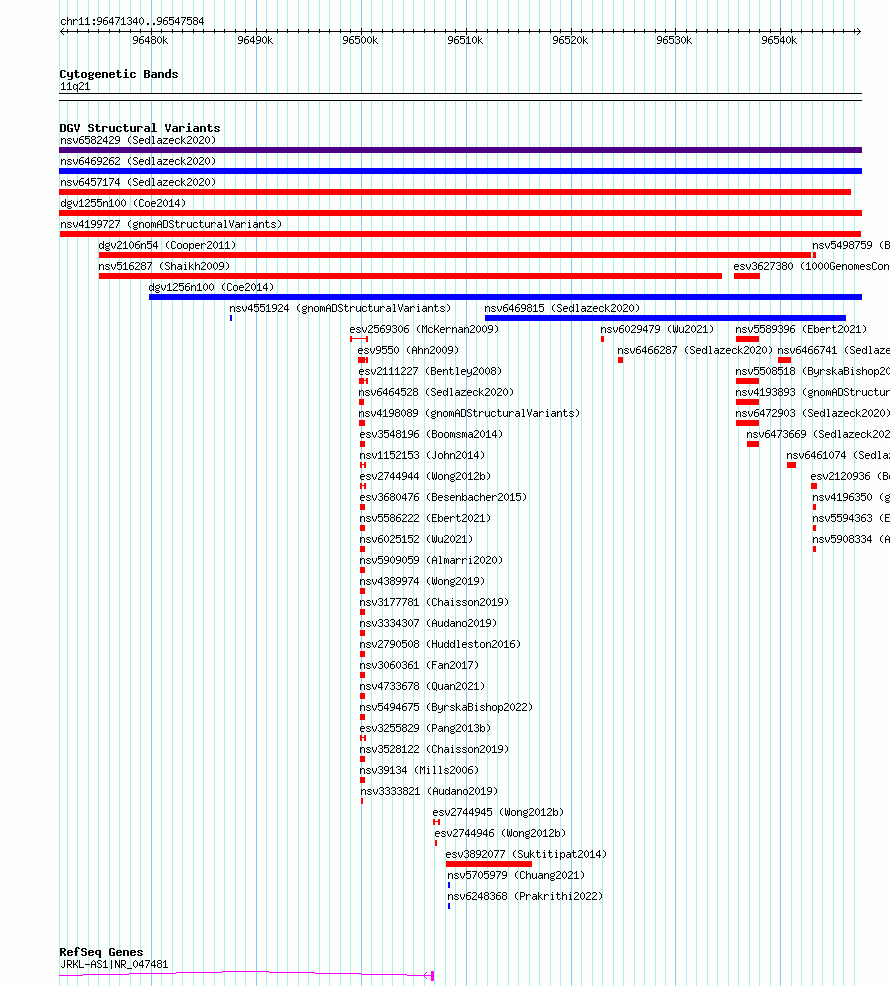Click nsv6469815 (Sedlazeck2020) label

[562, 308]
